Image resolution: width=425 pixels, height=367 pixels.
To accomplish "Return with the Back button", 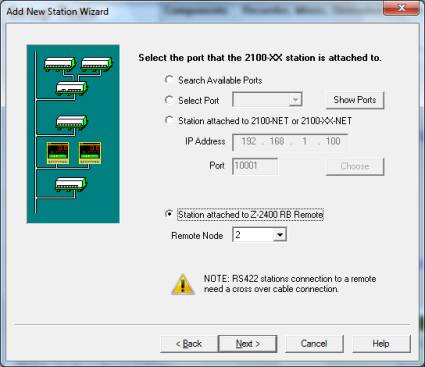I will [x=189, y=344].
